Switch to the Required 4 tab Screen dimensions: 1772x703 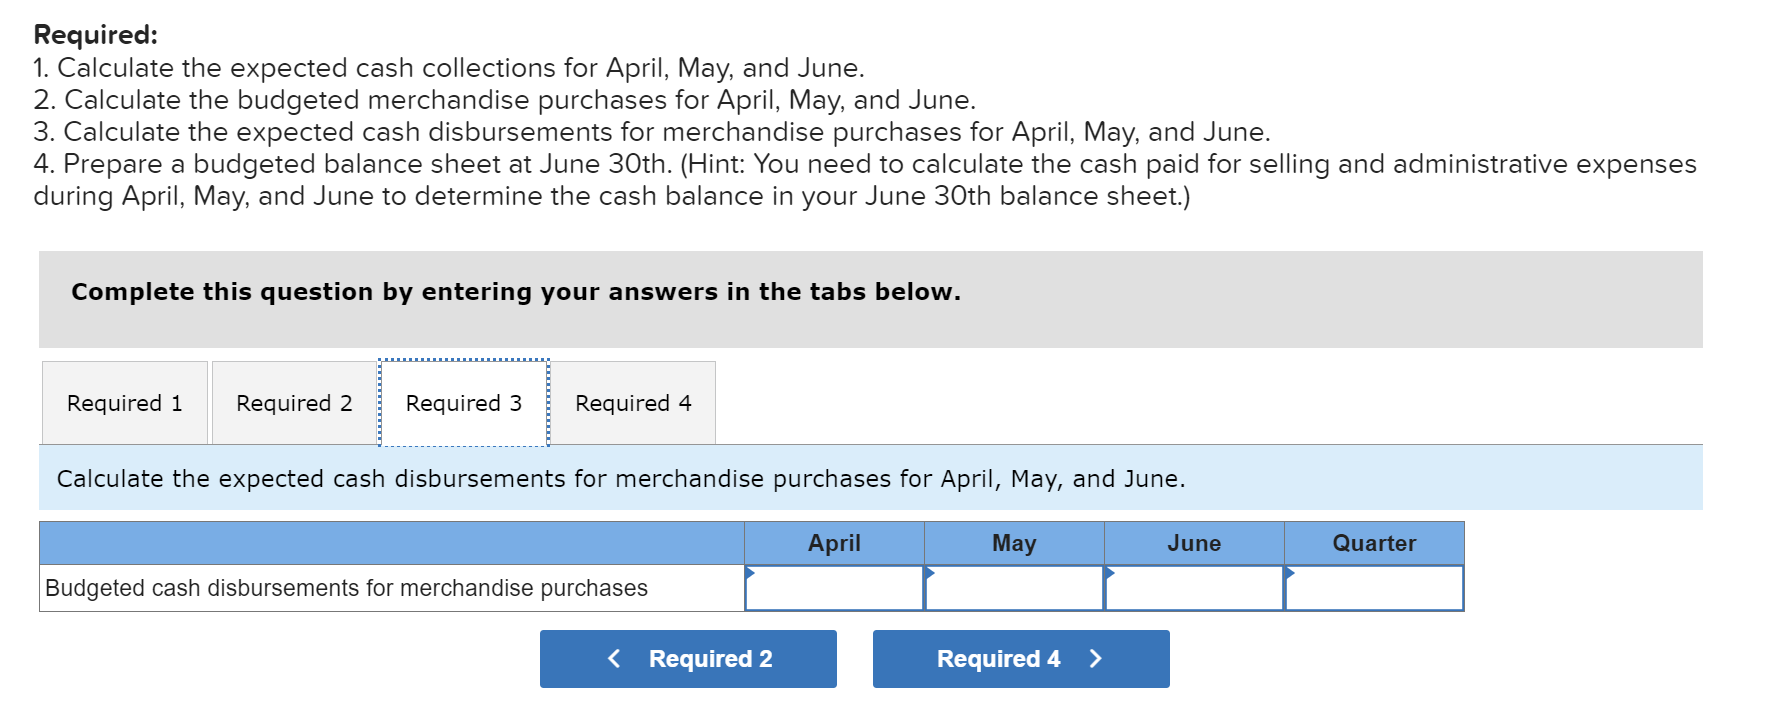(634, 402)
